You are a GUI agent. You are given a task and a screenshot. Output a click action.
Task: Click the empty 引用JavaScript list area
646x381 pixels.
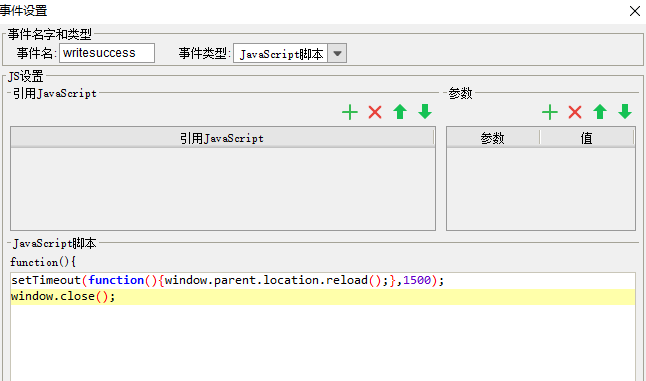[222, 189]
